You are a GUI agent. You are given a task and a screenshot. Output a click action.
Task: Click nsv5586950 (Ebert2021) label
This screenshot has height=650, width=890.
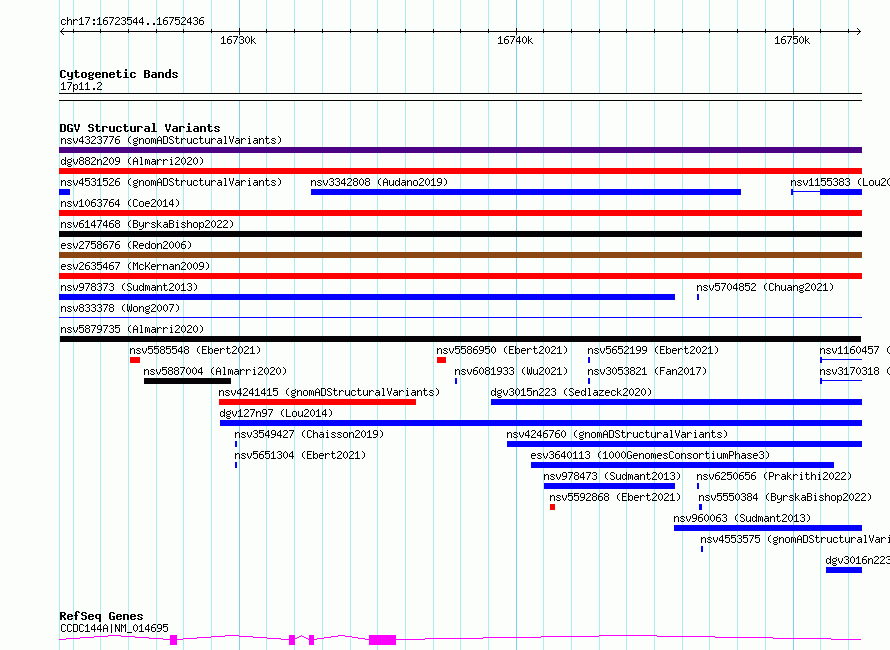point(502,350)
